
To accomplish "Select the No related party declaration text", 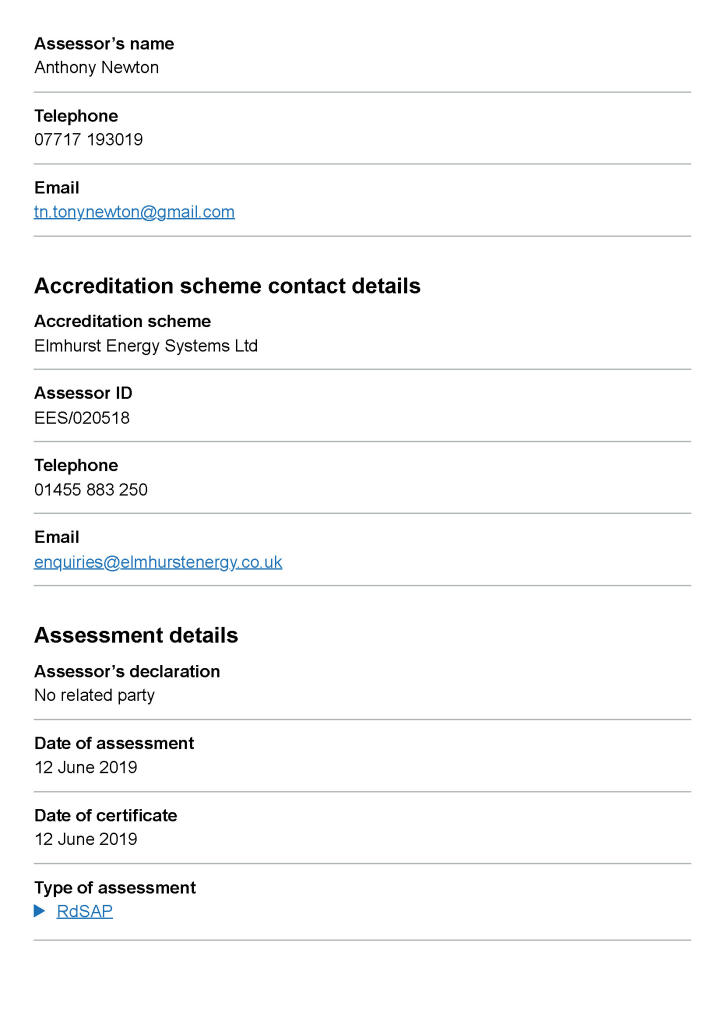I will pos(94,695).
